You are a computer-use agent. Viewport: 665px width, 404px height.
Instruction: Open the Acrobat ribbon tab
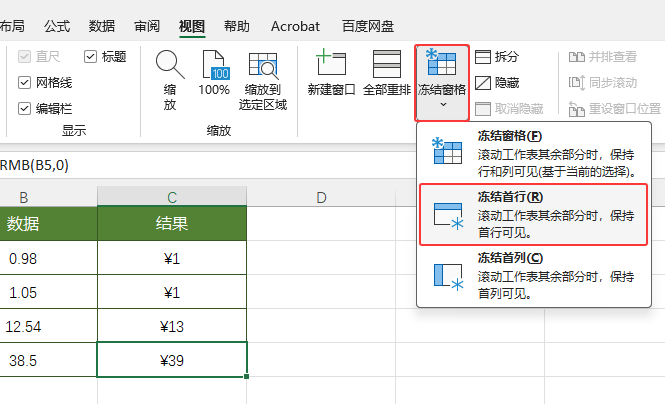pos(296,26)
